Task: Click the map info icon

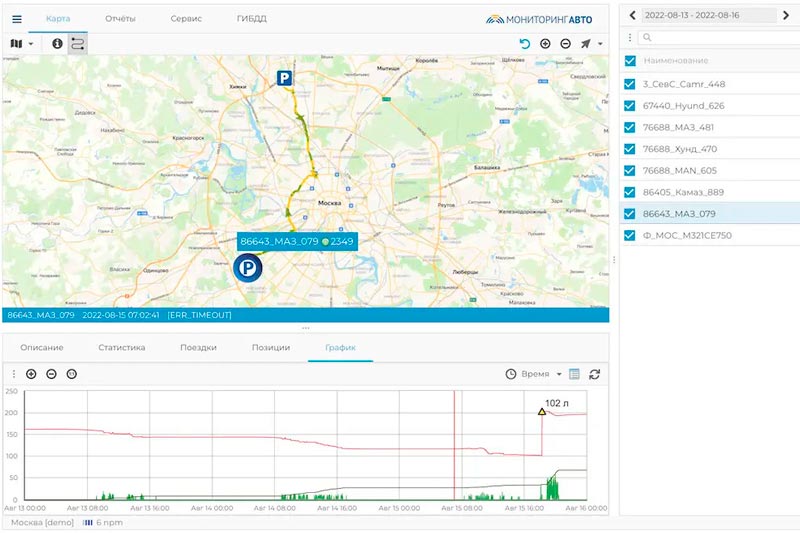Action: 57,44
